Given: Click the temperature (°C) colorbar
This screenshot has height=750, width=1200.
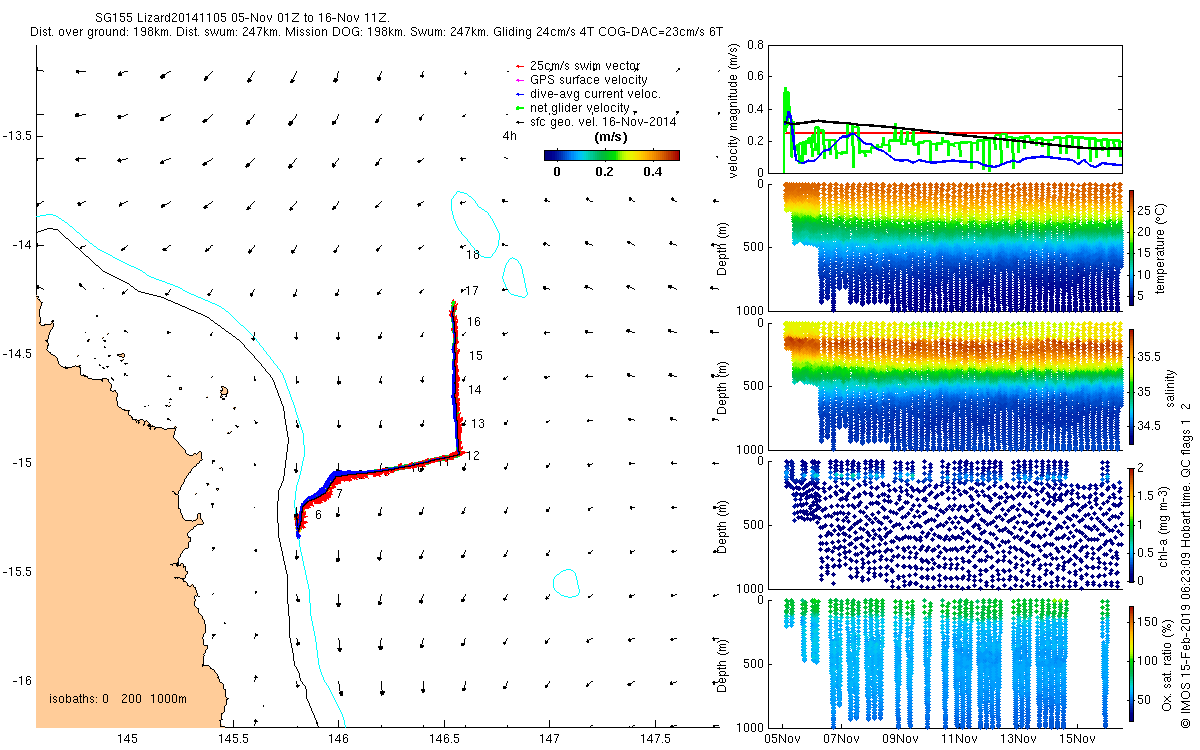Looking at the screenshot, I should (x=1132, y=247).
